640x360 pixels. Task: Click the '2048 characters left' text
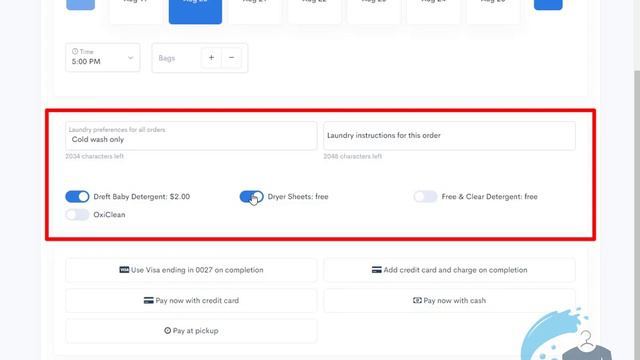click(353, 156)
